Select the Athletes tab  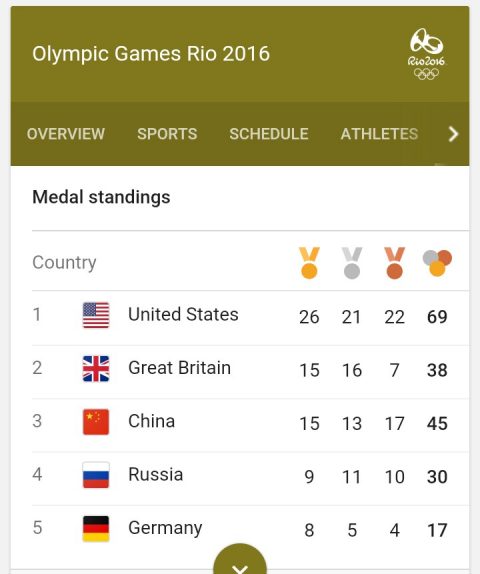(x=379, y=134)
